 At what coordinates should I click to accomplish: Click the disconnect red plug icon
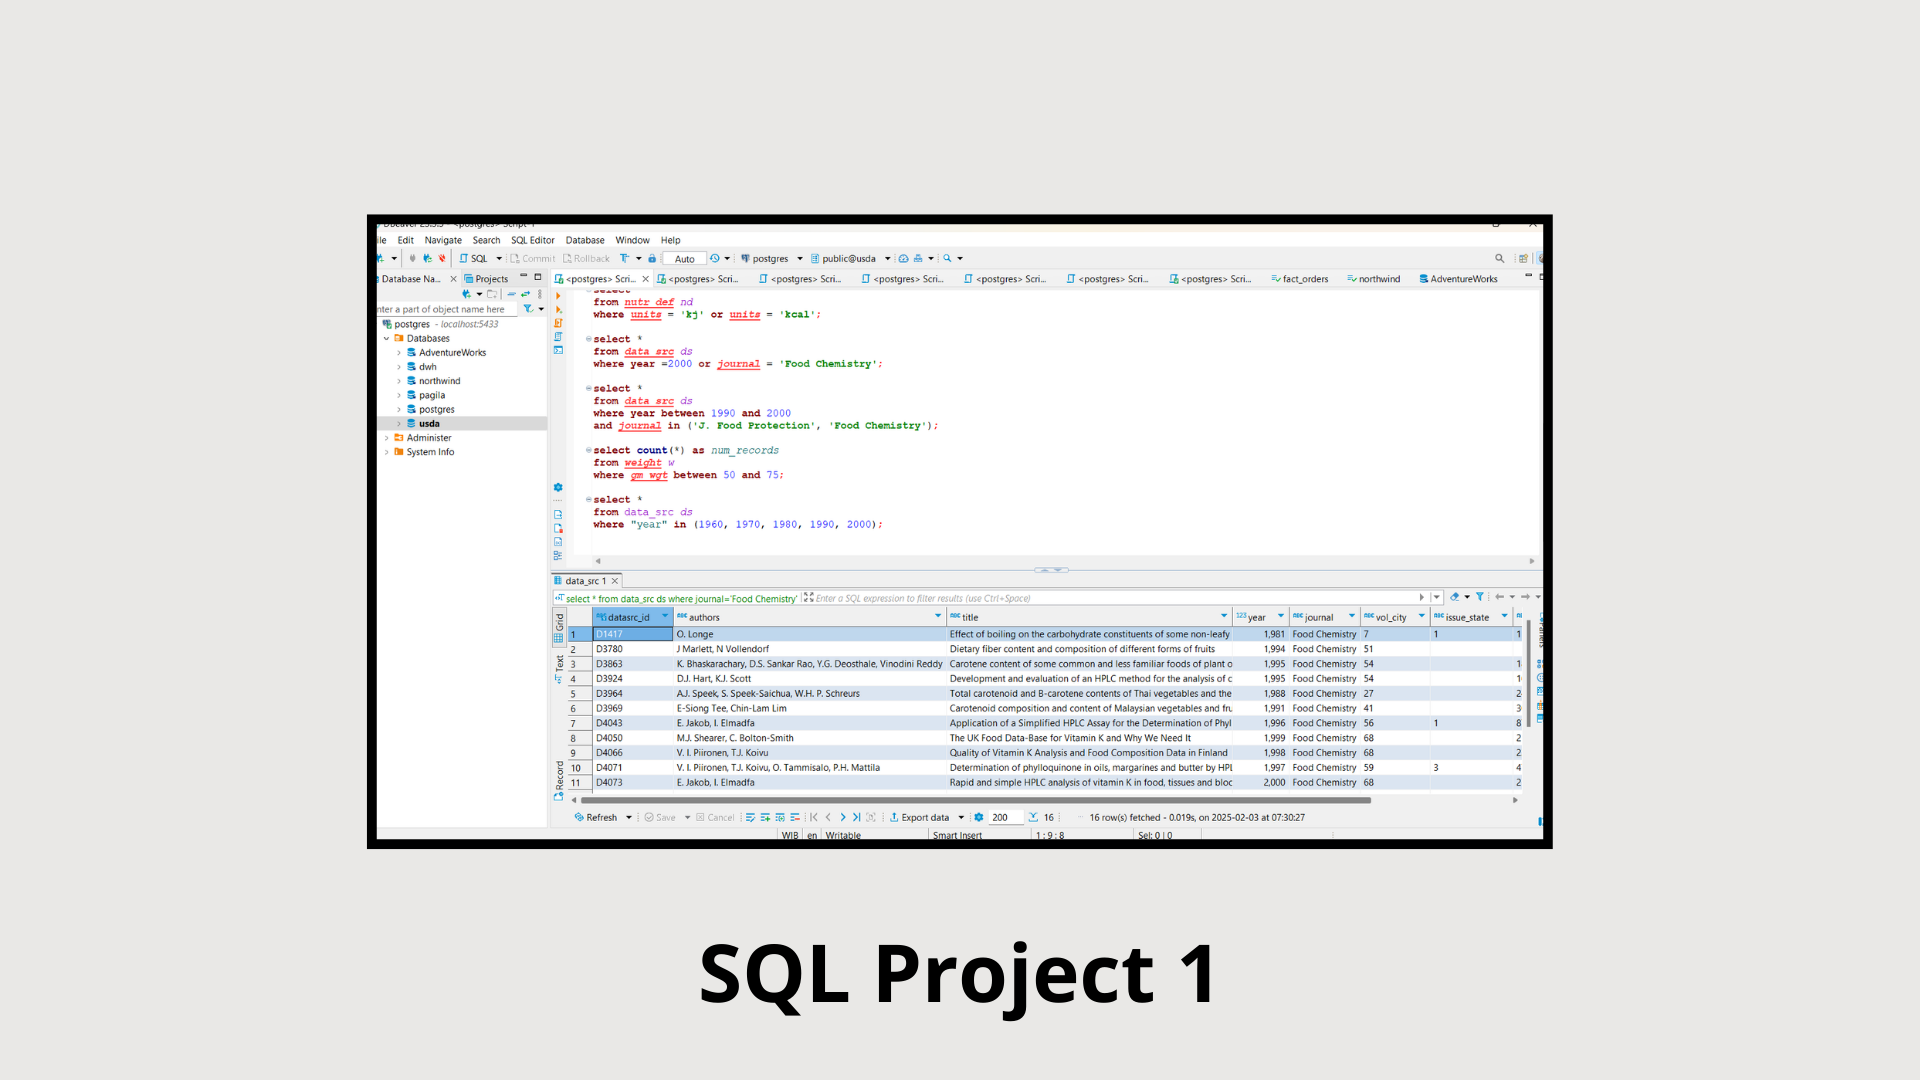coord(442,258)
